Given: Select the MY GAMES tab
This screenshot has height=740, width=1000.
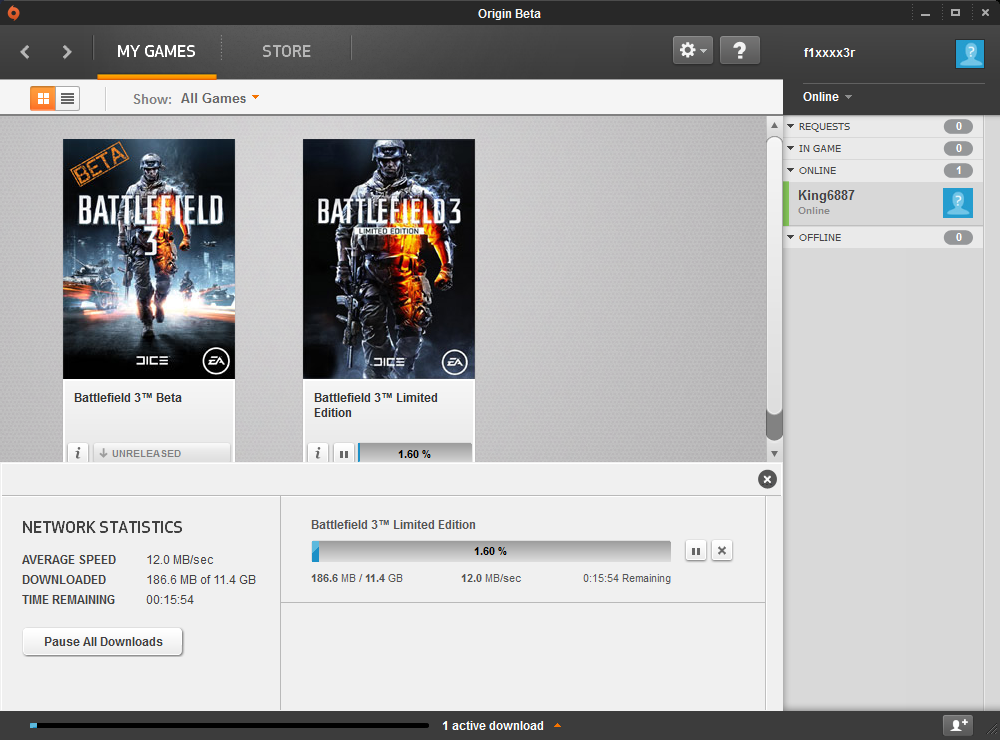Looking at the screenshot, I should 156,51.
